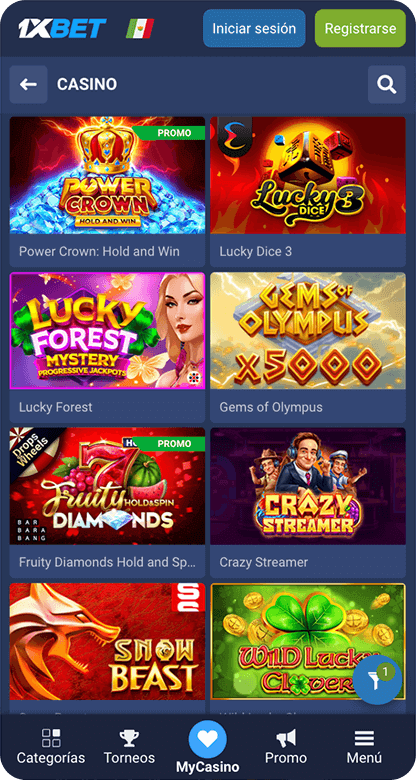Image resolution: width=416 pixels, height=780 pixels.
Task: Open the Menú hamburger icon
Action: [x=364, y=738]
